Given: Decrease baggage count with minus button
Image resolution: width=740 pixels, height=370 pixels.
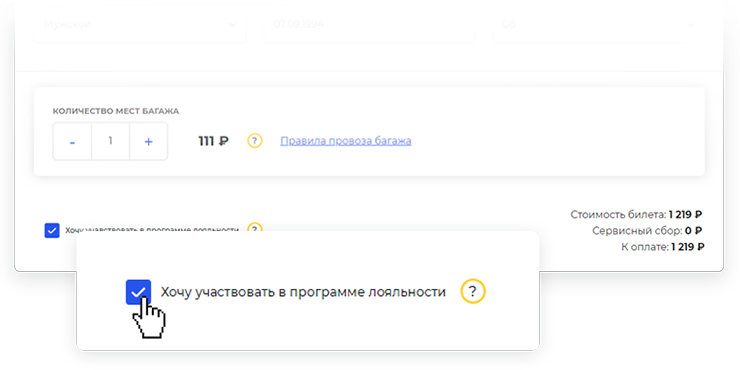Looking at the screenshot, I should [72, 142].
